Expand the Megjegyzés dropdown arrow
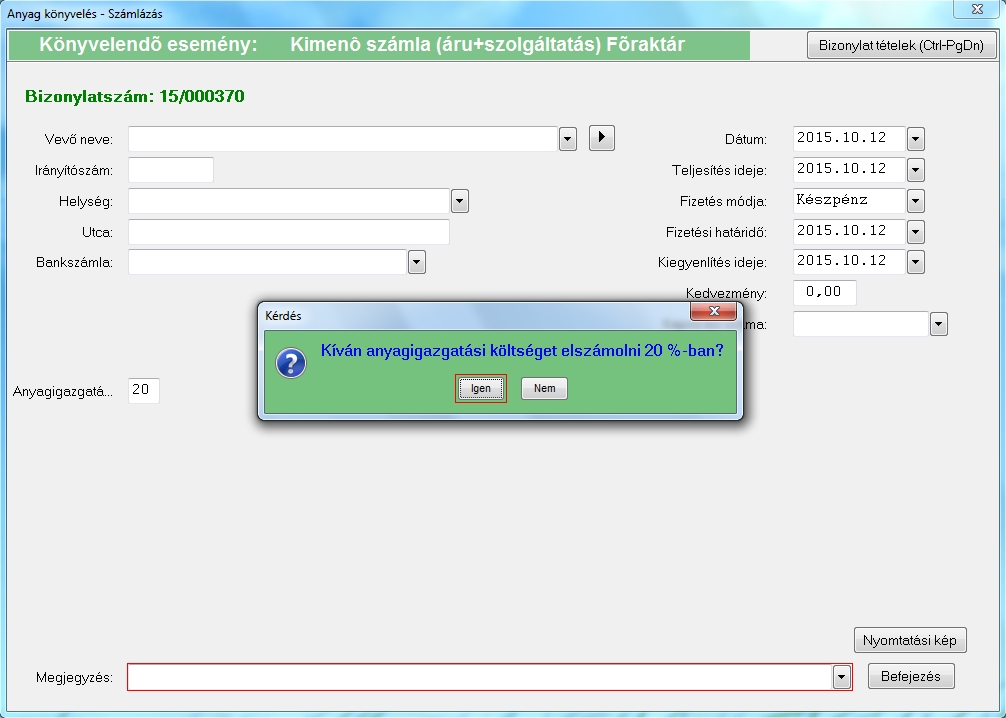Image resolution: width=1006 pixels, height=718 pixels. 841,677
